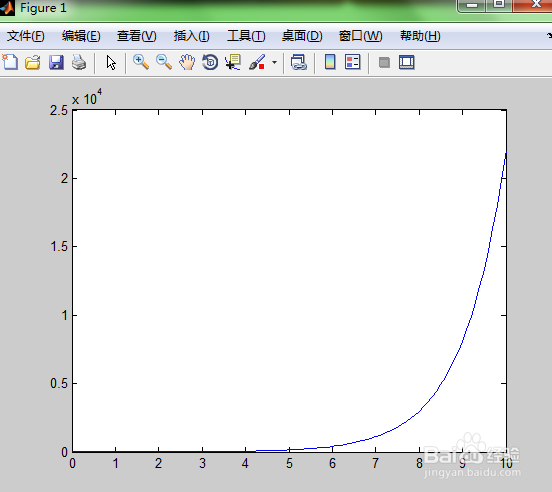Screen dimensions: 552x492
Task: Insert a legend using toolbar icon
Action: (353, 62)
